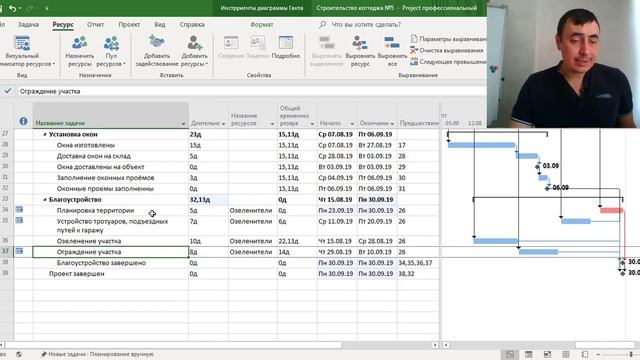Click the Tell me search field
This screenshot has height=360, width=640.
[x=366, y=24]
